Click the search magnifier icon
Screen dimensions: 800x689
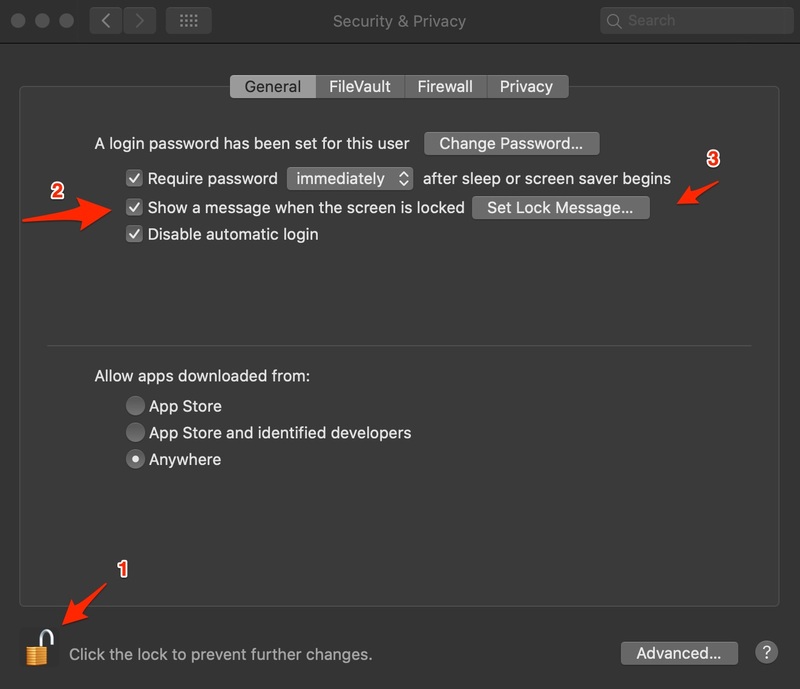point(614,21)
